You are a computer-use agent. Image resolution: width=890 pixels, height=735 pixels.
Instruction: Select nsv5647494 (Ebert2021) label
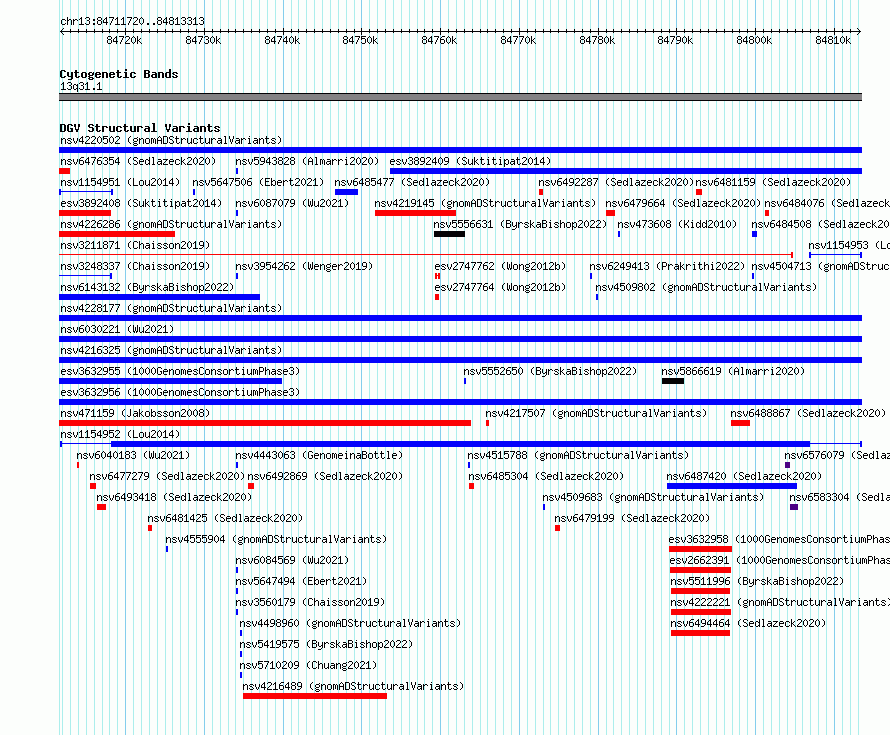point(301,581)
